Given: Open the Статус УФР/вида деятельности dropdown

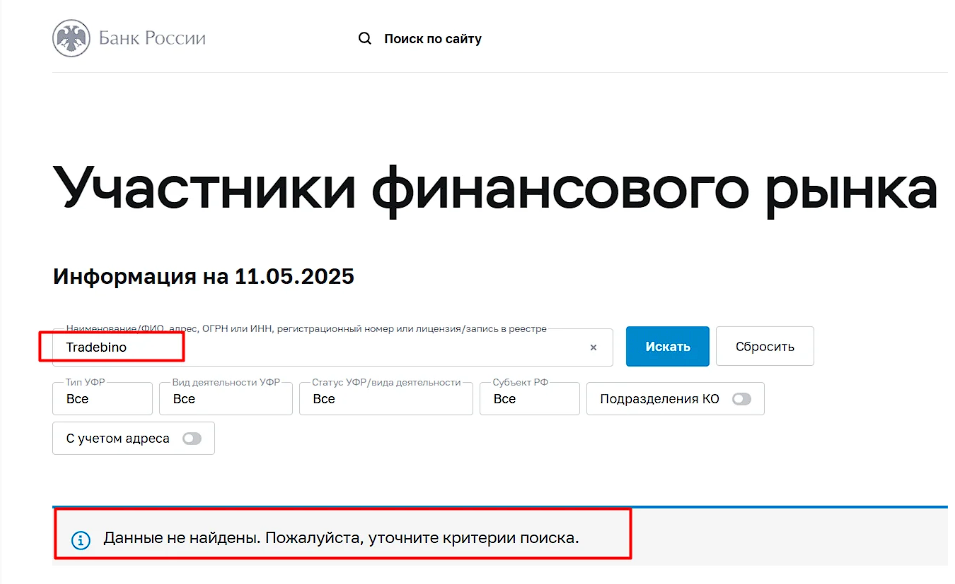Looking at the screenshot, I should [386, 399].
